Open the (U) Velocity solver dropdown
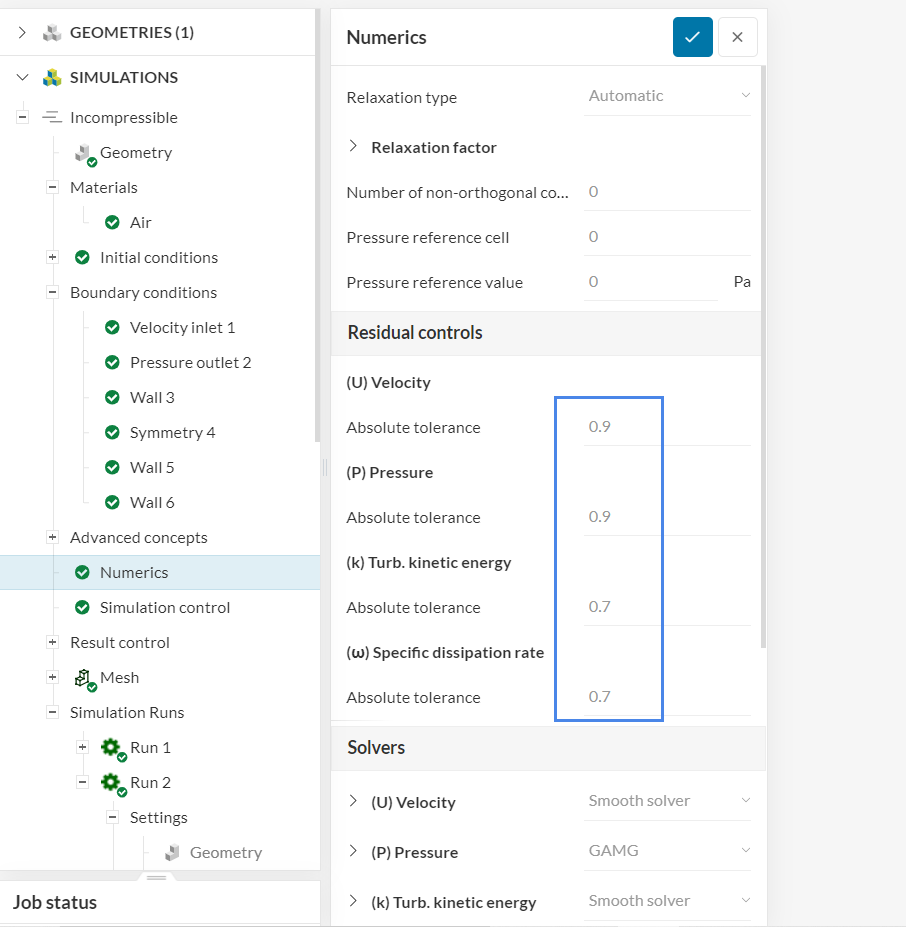 coord(668,801)
